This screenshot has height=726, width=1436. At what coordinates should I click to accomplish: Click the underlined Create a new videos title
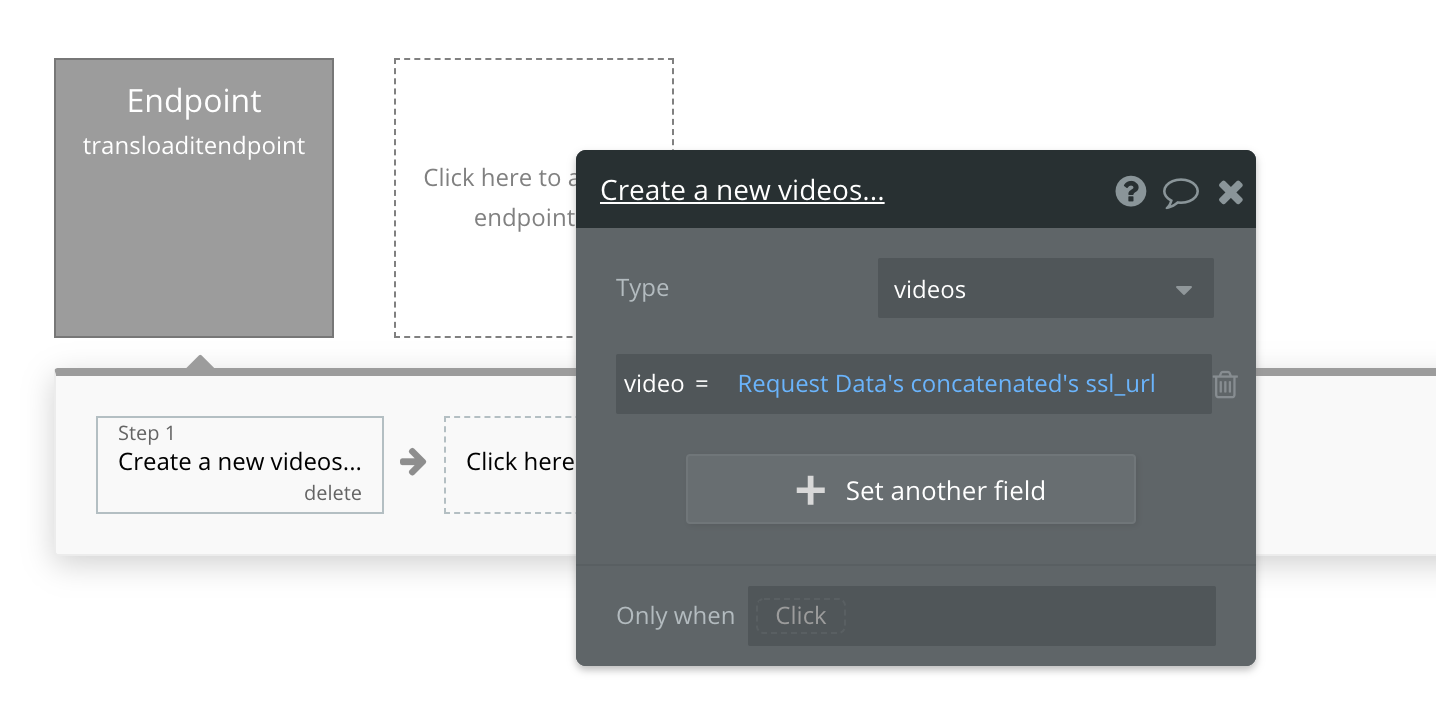tap(742, 191)
